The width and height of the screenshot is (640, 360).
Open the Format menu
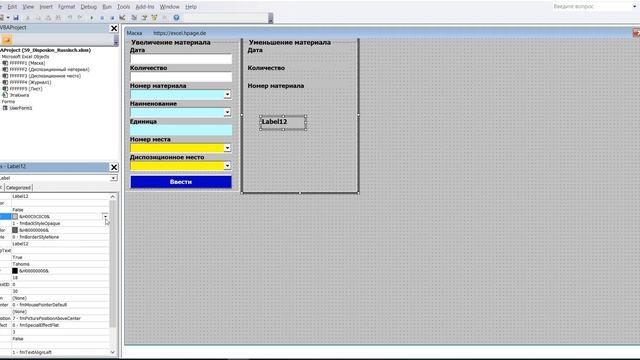coord(67,7)
